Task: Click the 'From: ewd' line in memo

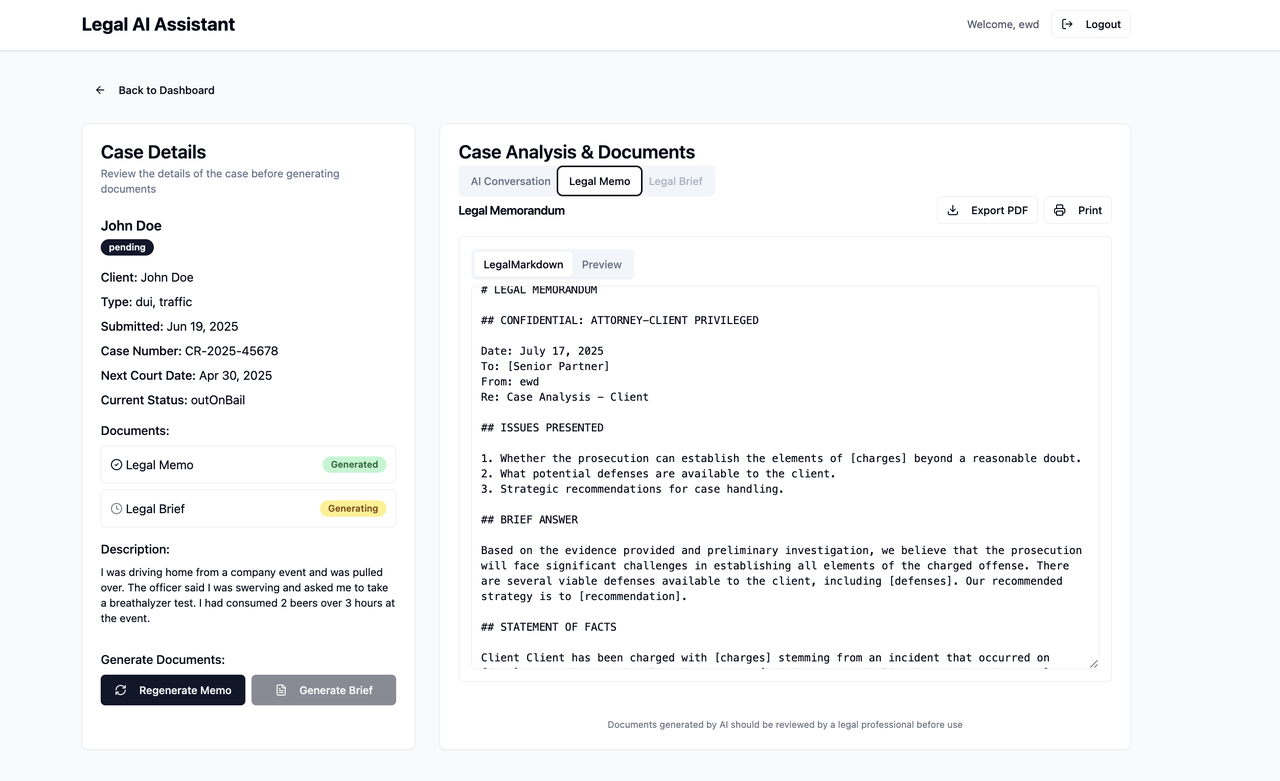Action: [510, 382]
